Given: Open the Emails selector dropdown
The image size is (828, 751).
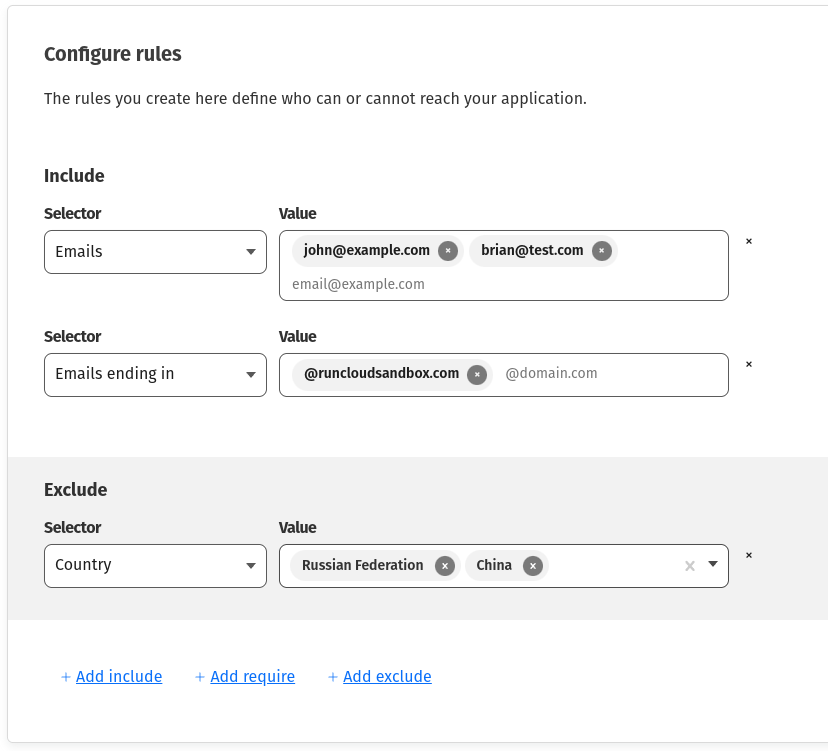Looking at the screenshot, I should point(155,252).
